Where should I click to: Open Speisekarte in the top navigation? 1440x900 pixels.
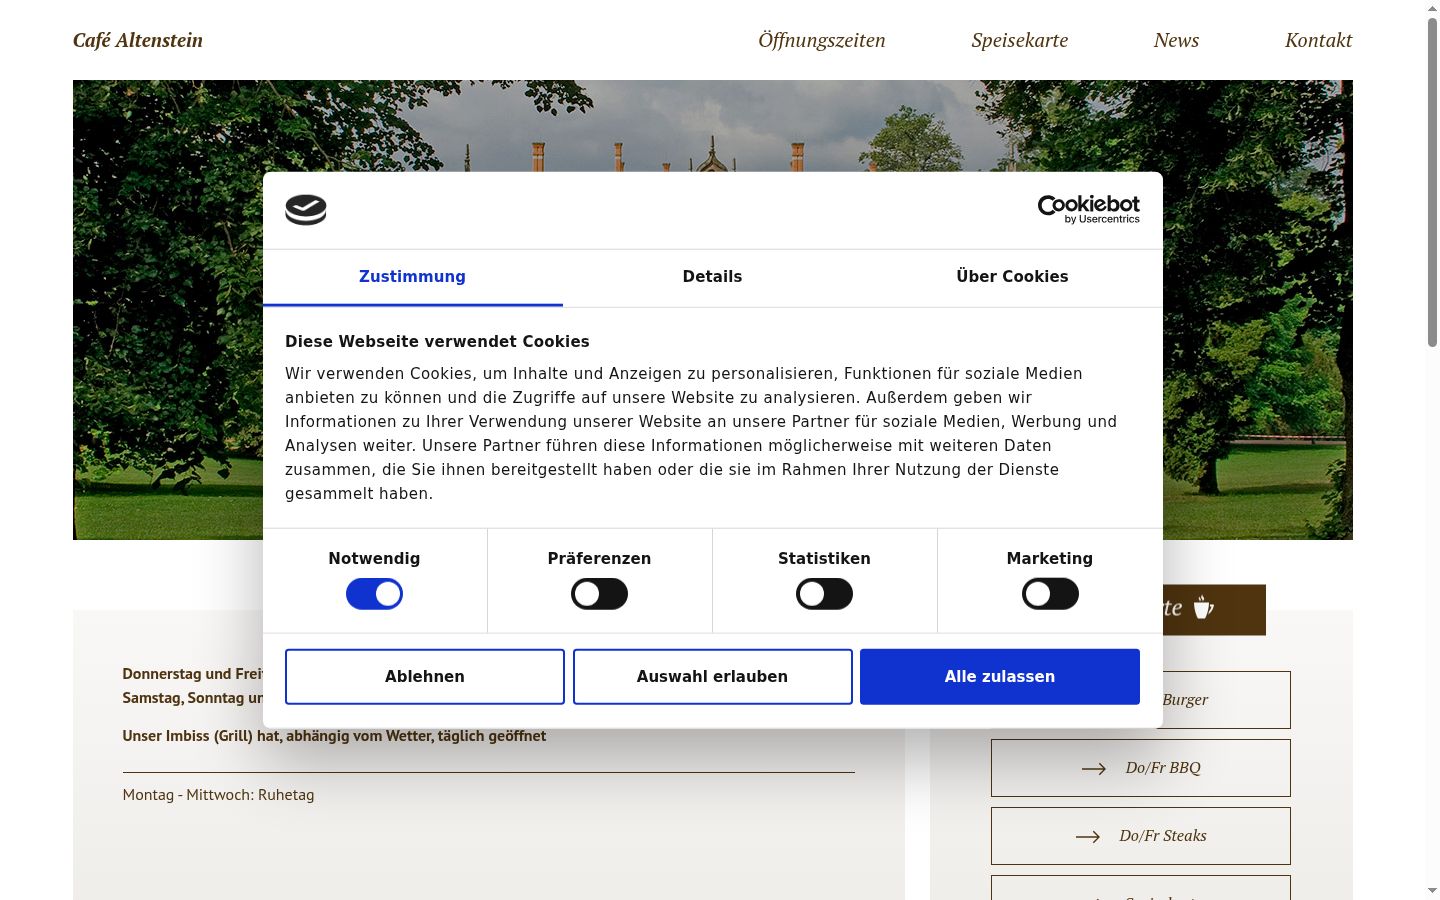pos(1020,40)
